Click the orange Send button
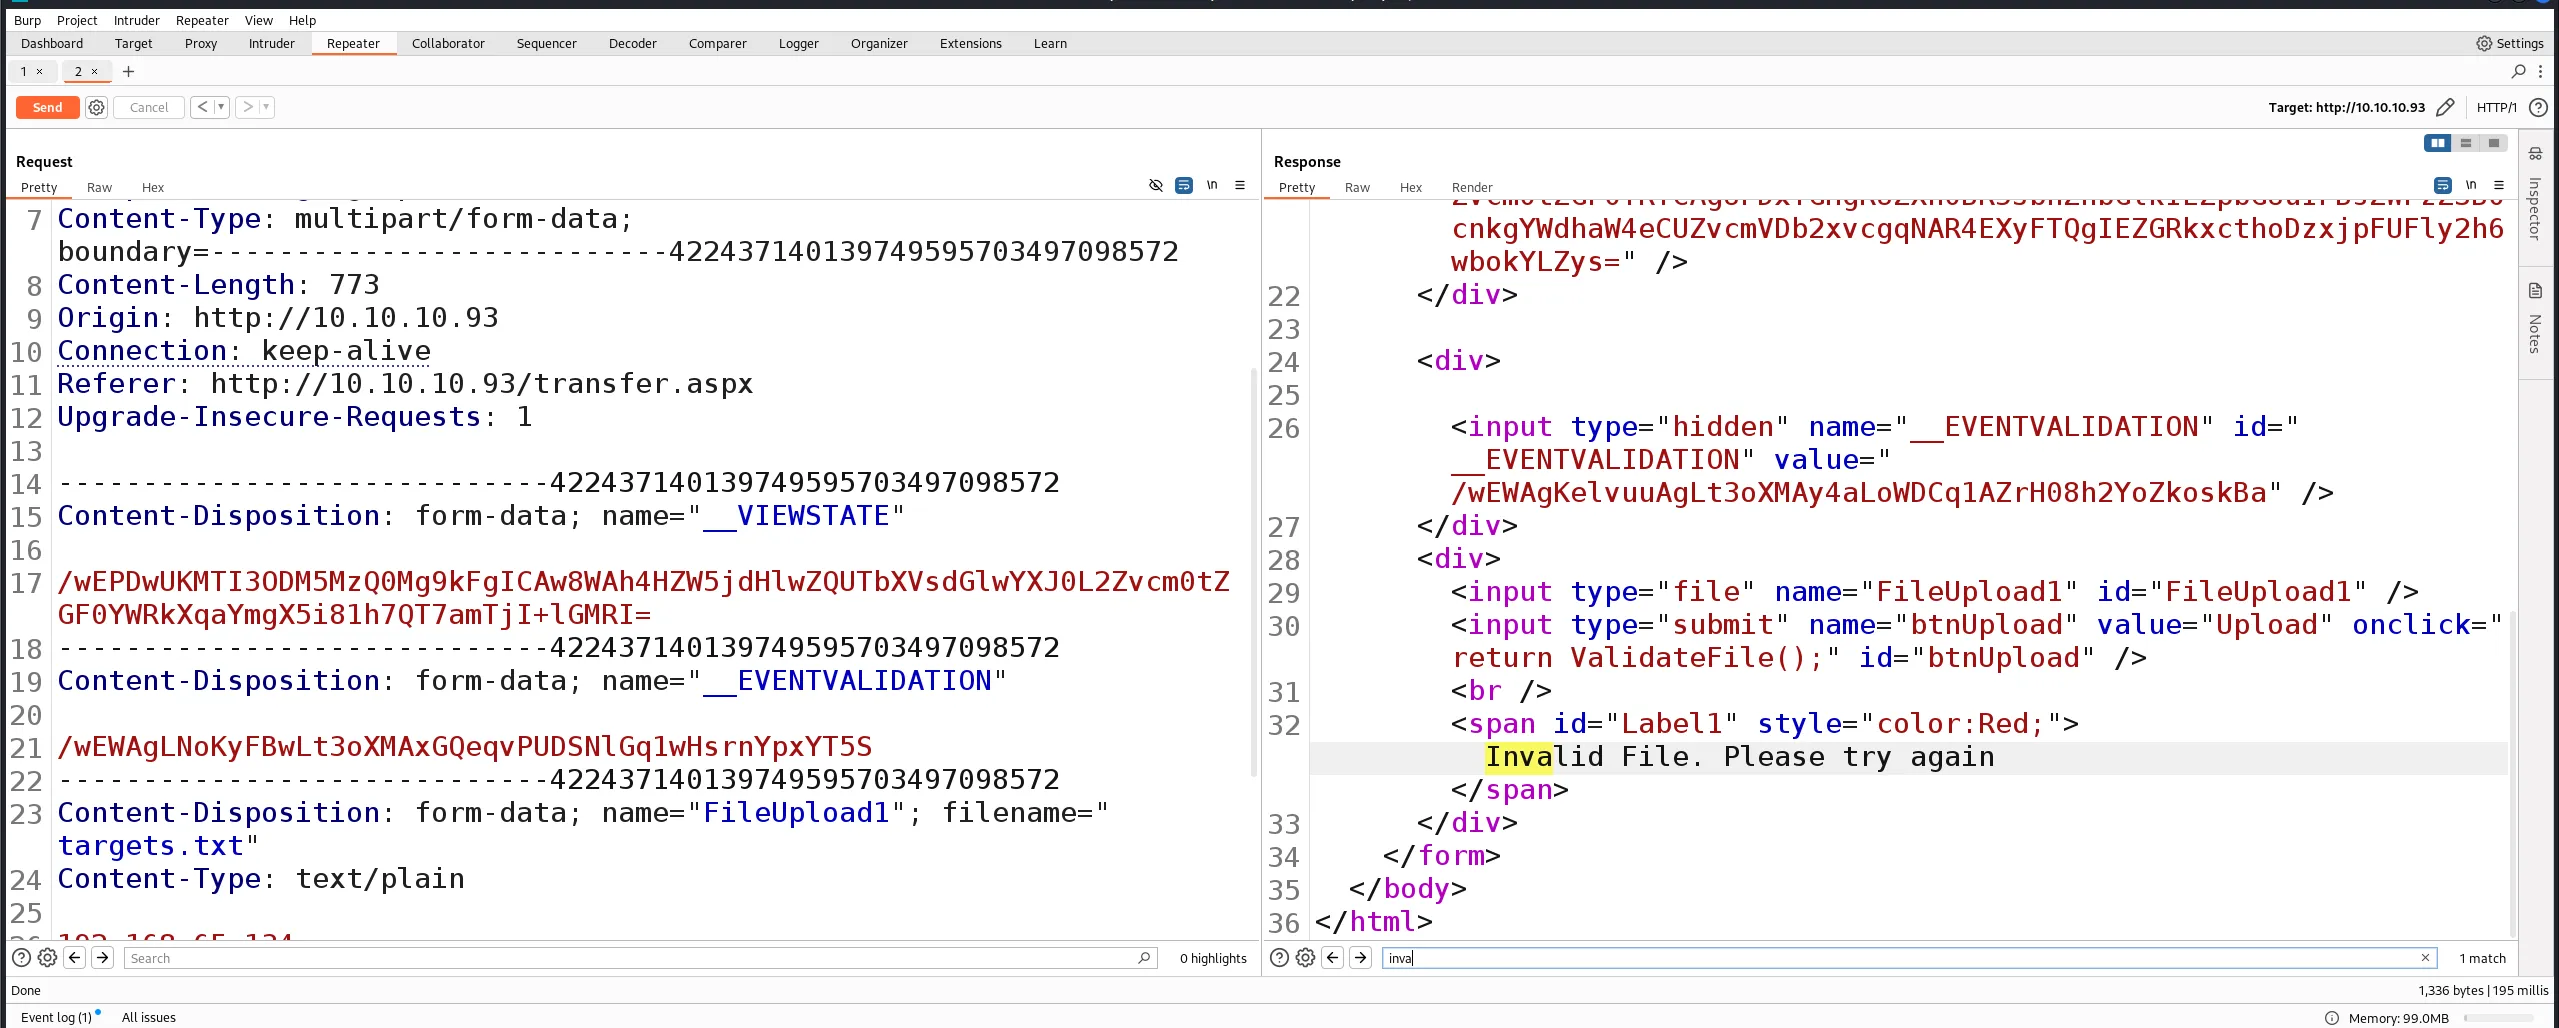2559x1028 pixels. 47,107
